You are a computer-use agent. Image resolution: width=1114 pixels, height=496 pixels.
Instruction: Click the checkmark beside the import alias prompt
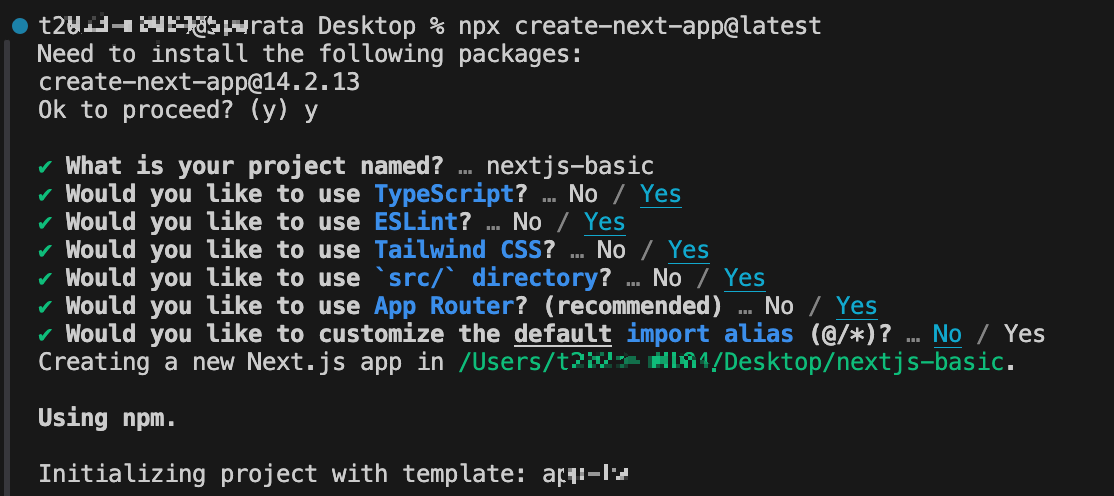coord(45,335)
